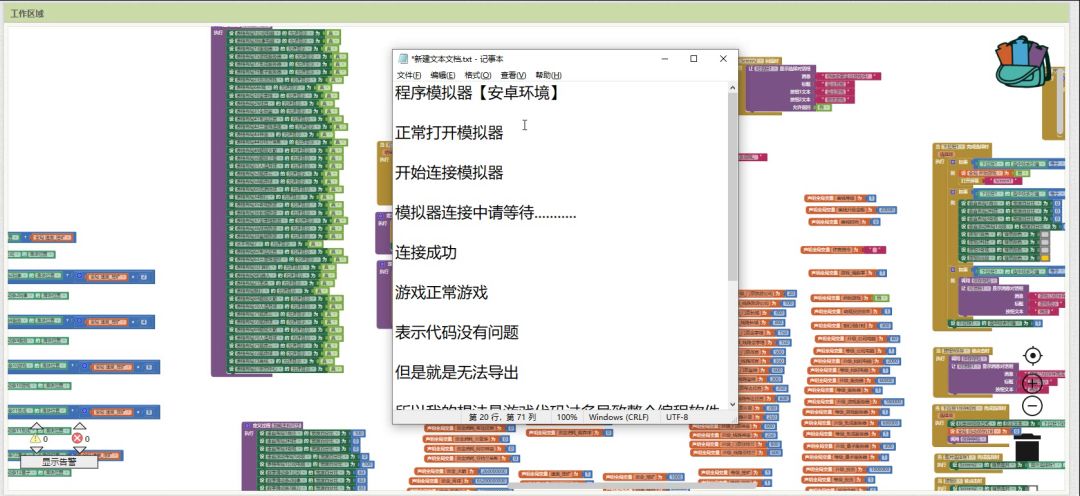This screenshot has height=496, width=1080.
Task: Jump to previous warning with up arrow
Action: pos(36,427)
